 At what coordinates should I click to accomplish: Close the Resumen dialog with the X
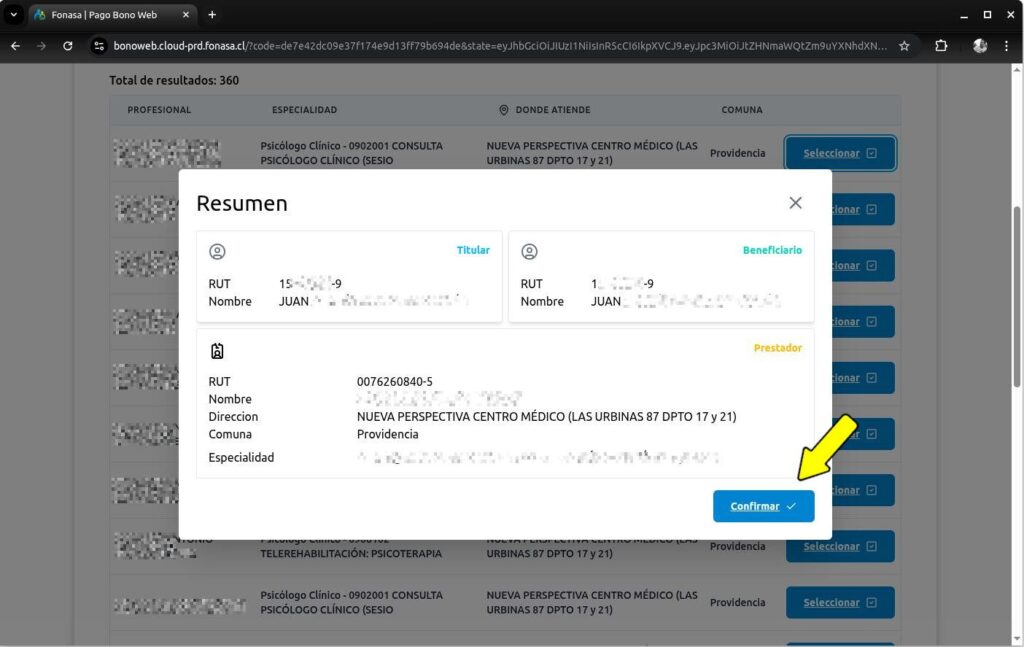pyautogui.click(x=795, y=203)
